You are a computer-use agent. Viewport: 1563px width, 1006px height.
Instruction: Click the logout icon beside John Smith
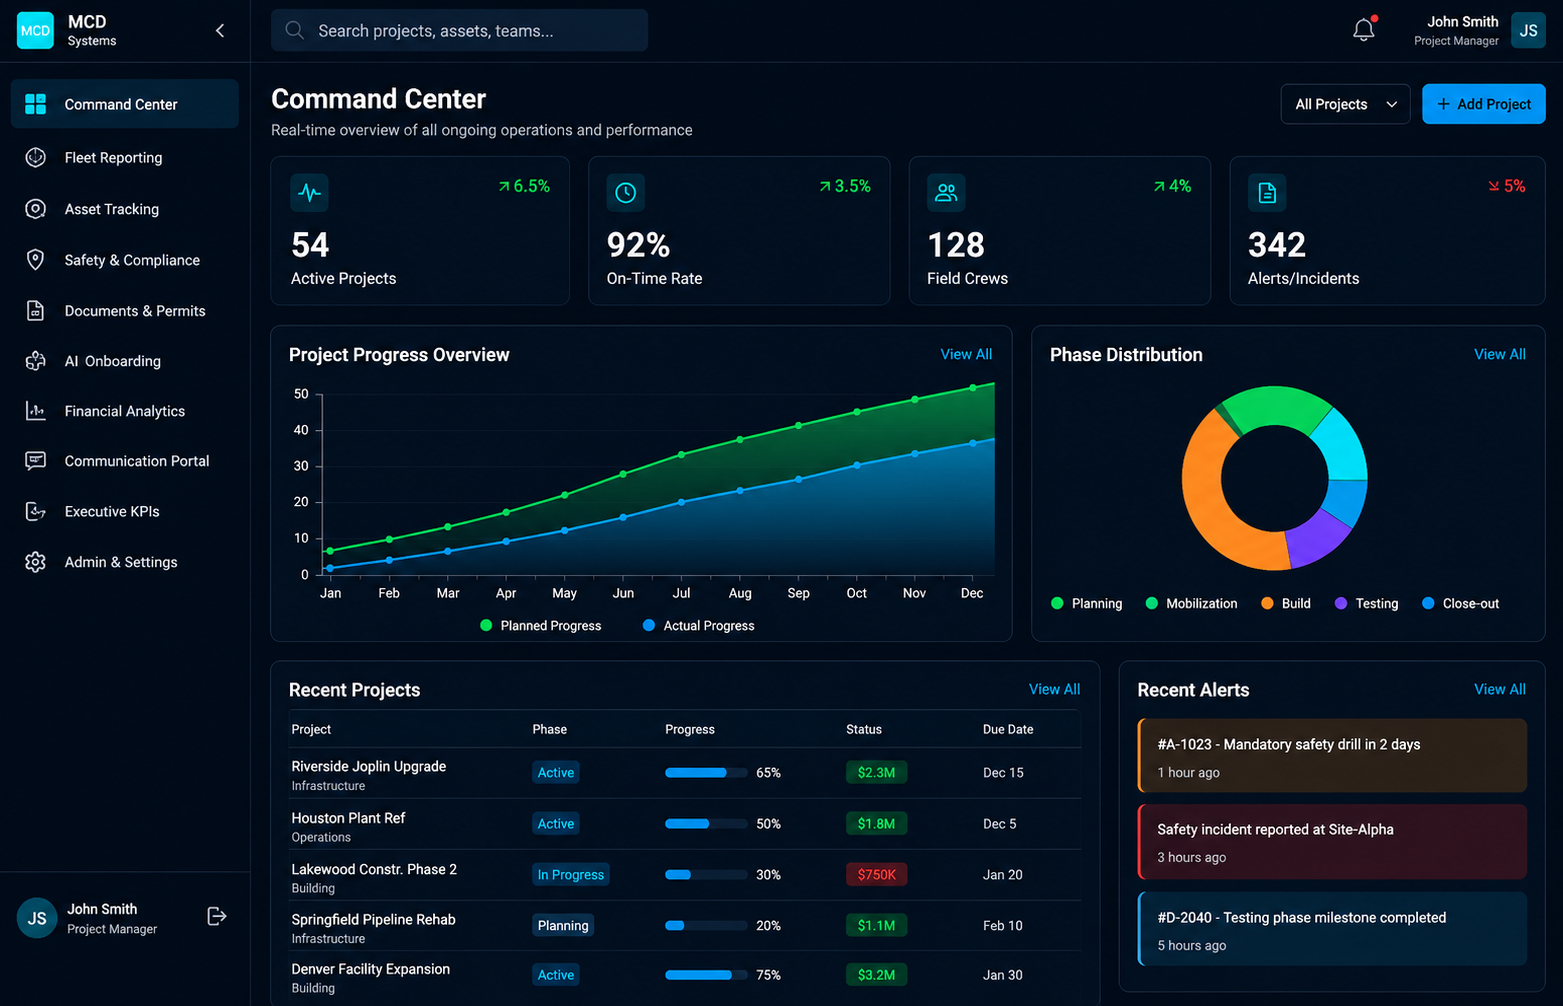pyautogui.click(x=217, y=916)
